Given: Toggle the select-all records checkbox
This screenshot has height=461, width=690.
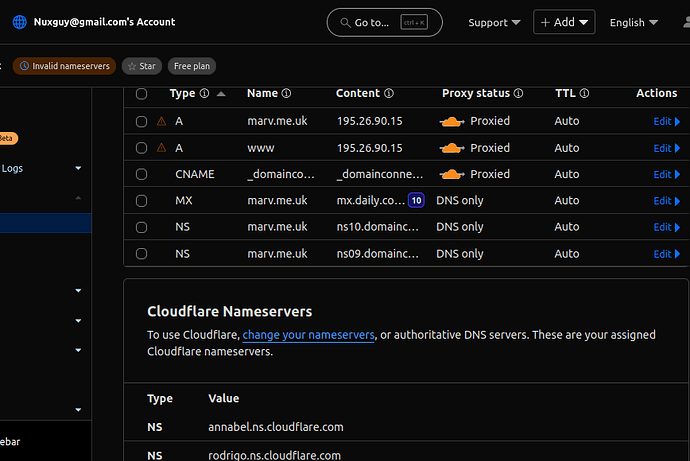Looking at the screenshot, I should 141,94.
